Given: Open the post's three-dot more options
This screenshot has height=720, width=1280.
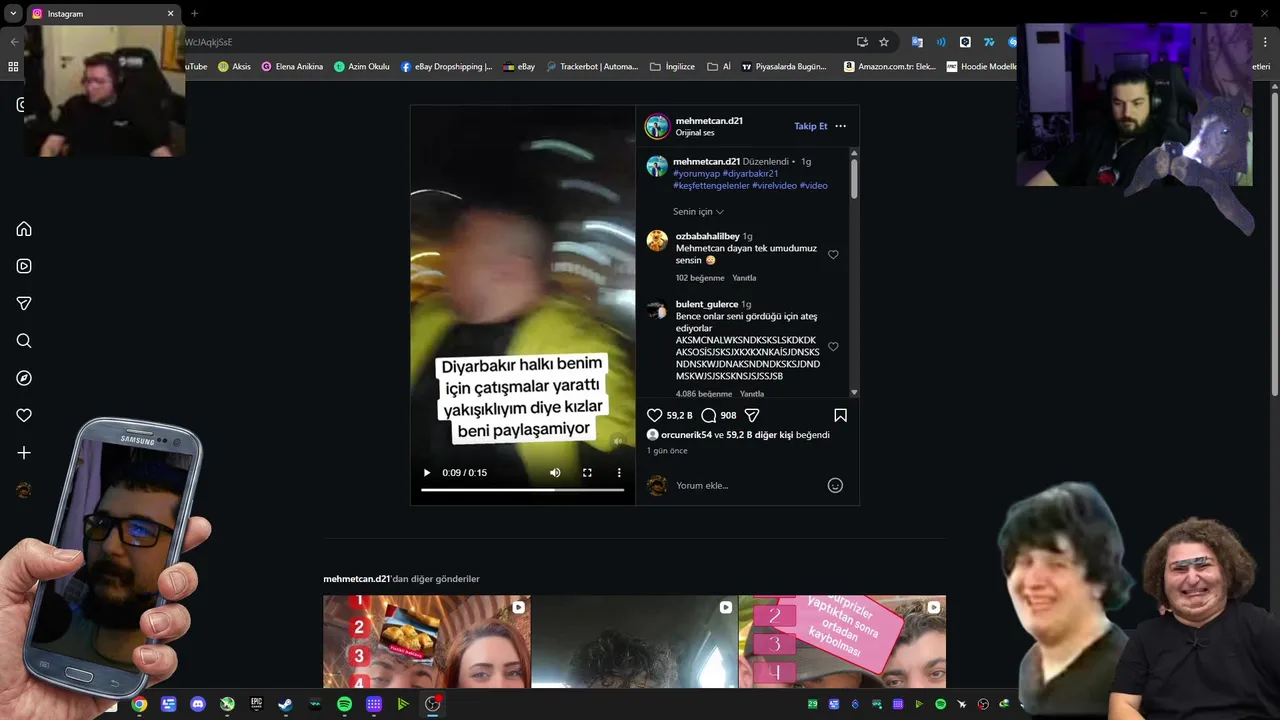Looking at the screenshot, I should [x=840, y=126].
